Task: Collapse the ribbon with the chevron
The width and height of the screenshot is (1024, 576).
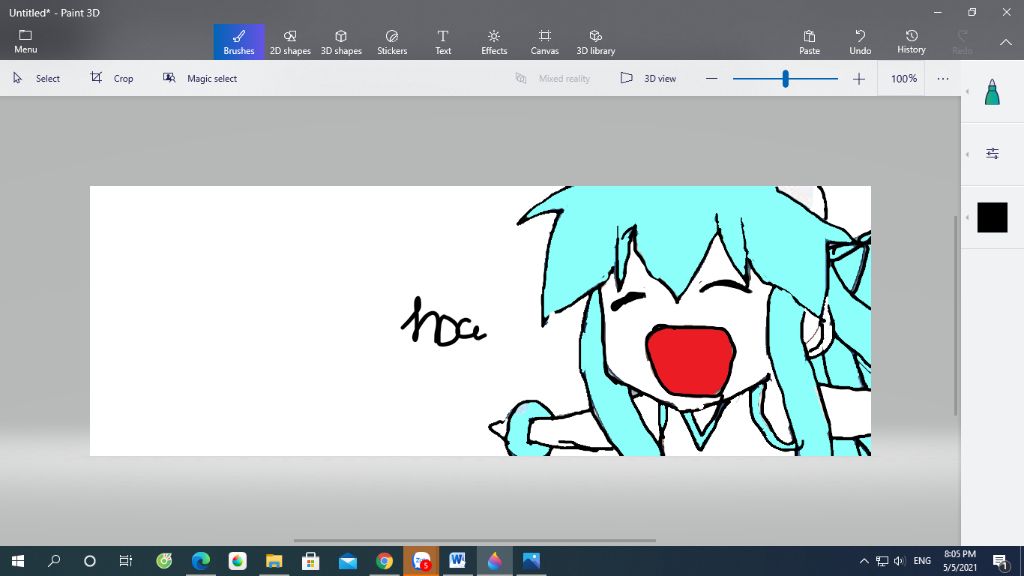Action: click(x=1005, y=42)
